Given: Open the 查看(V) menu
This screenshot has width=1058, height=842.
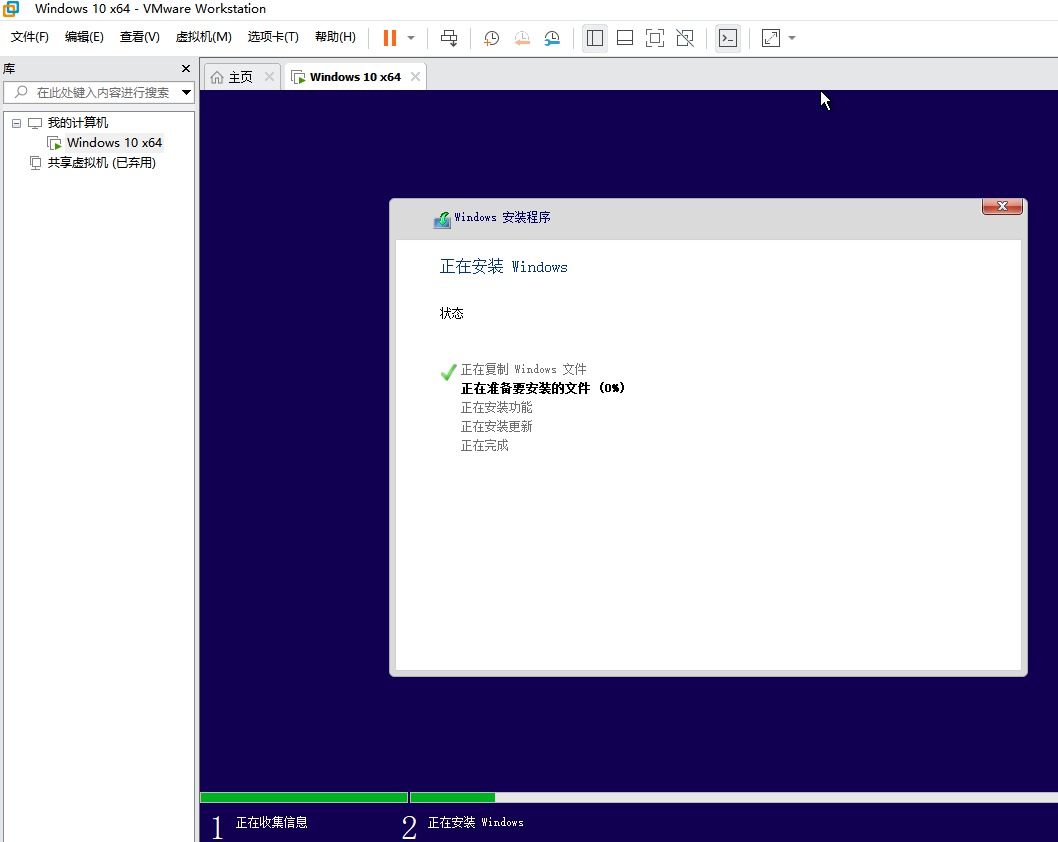Looking at the screenshot, I should click(140, 36).
